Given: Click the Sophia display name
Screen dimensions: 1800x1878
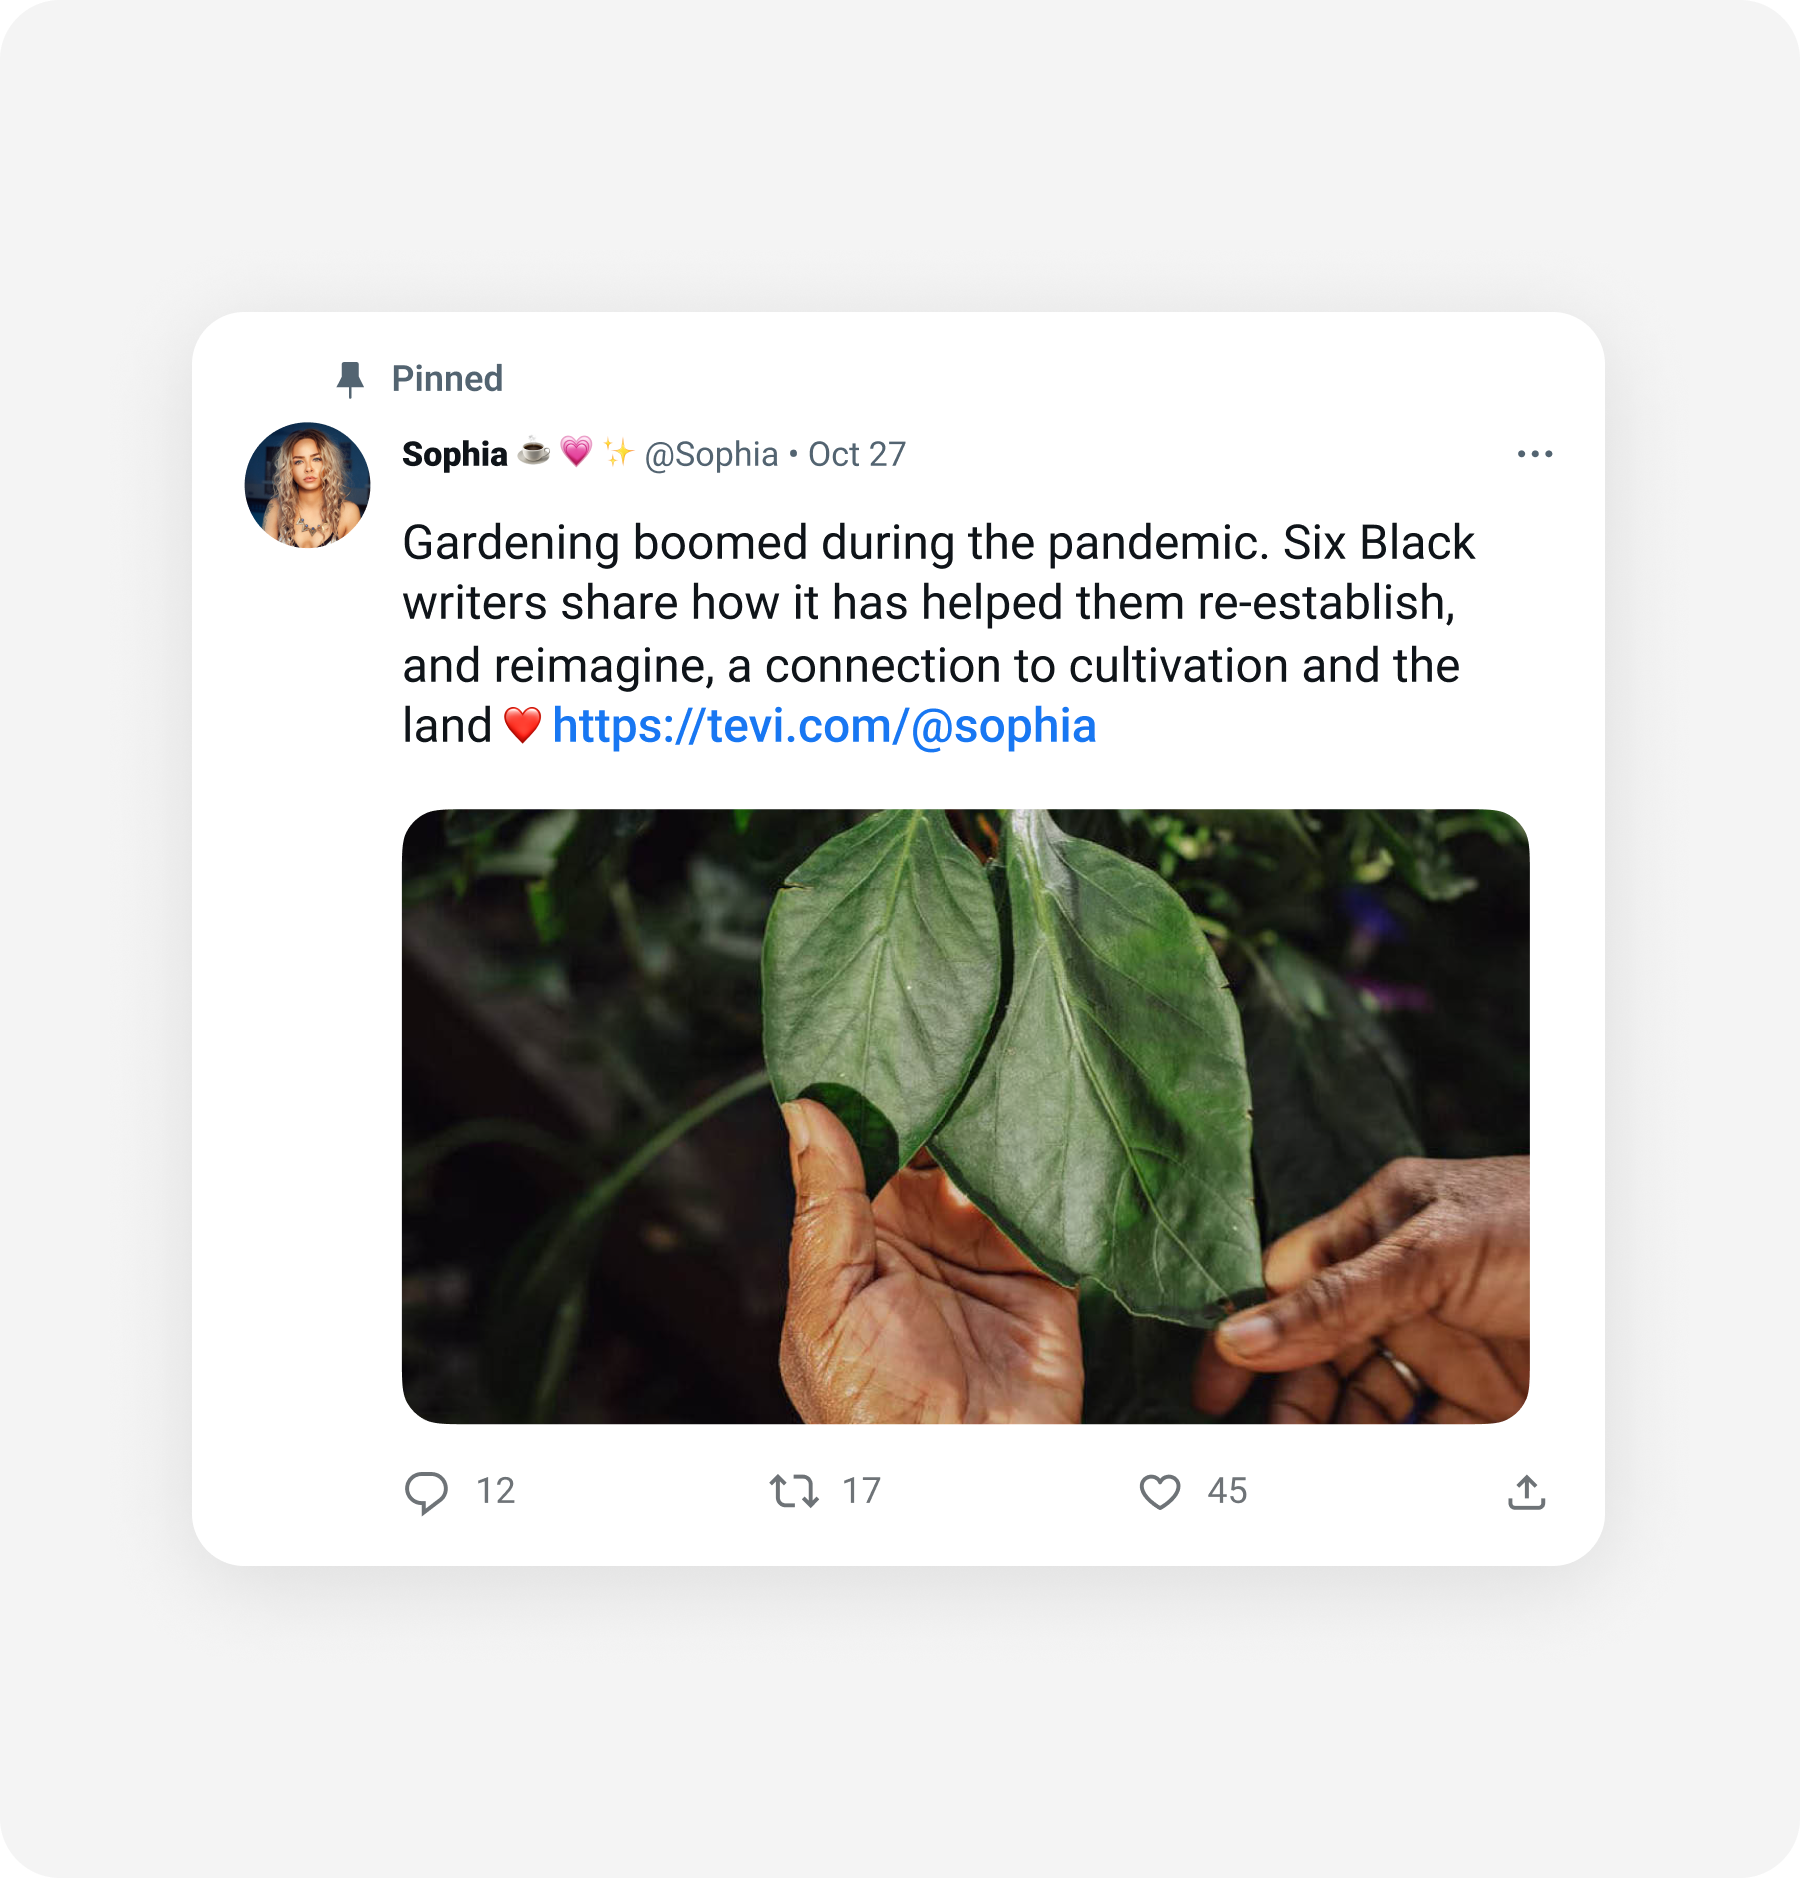Looking at the screenshot, I should [455, 454].
